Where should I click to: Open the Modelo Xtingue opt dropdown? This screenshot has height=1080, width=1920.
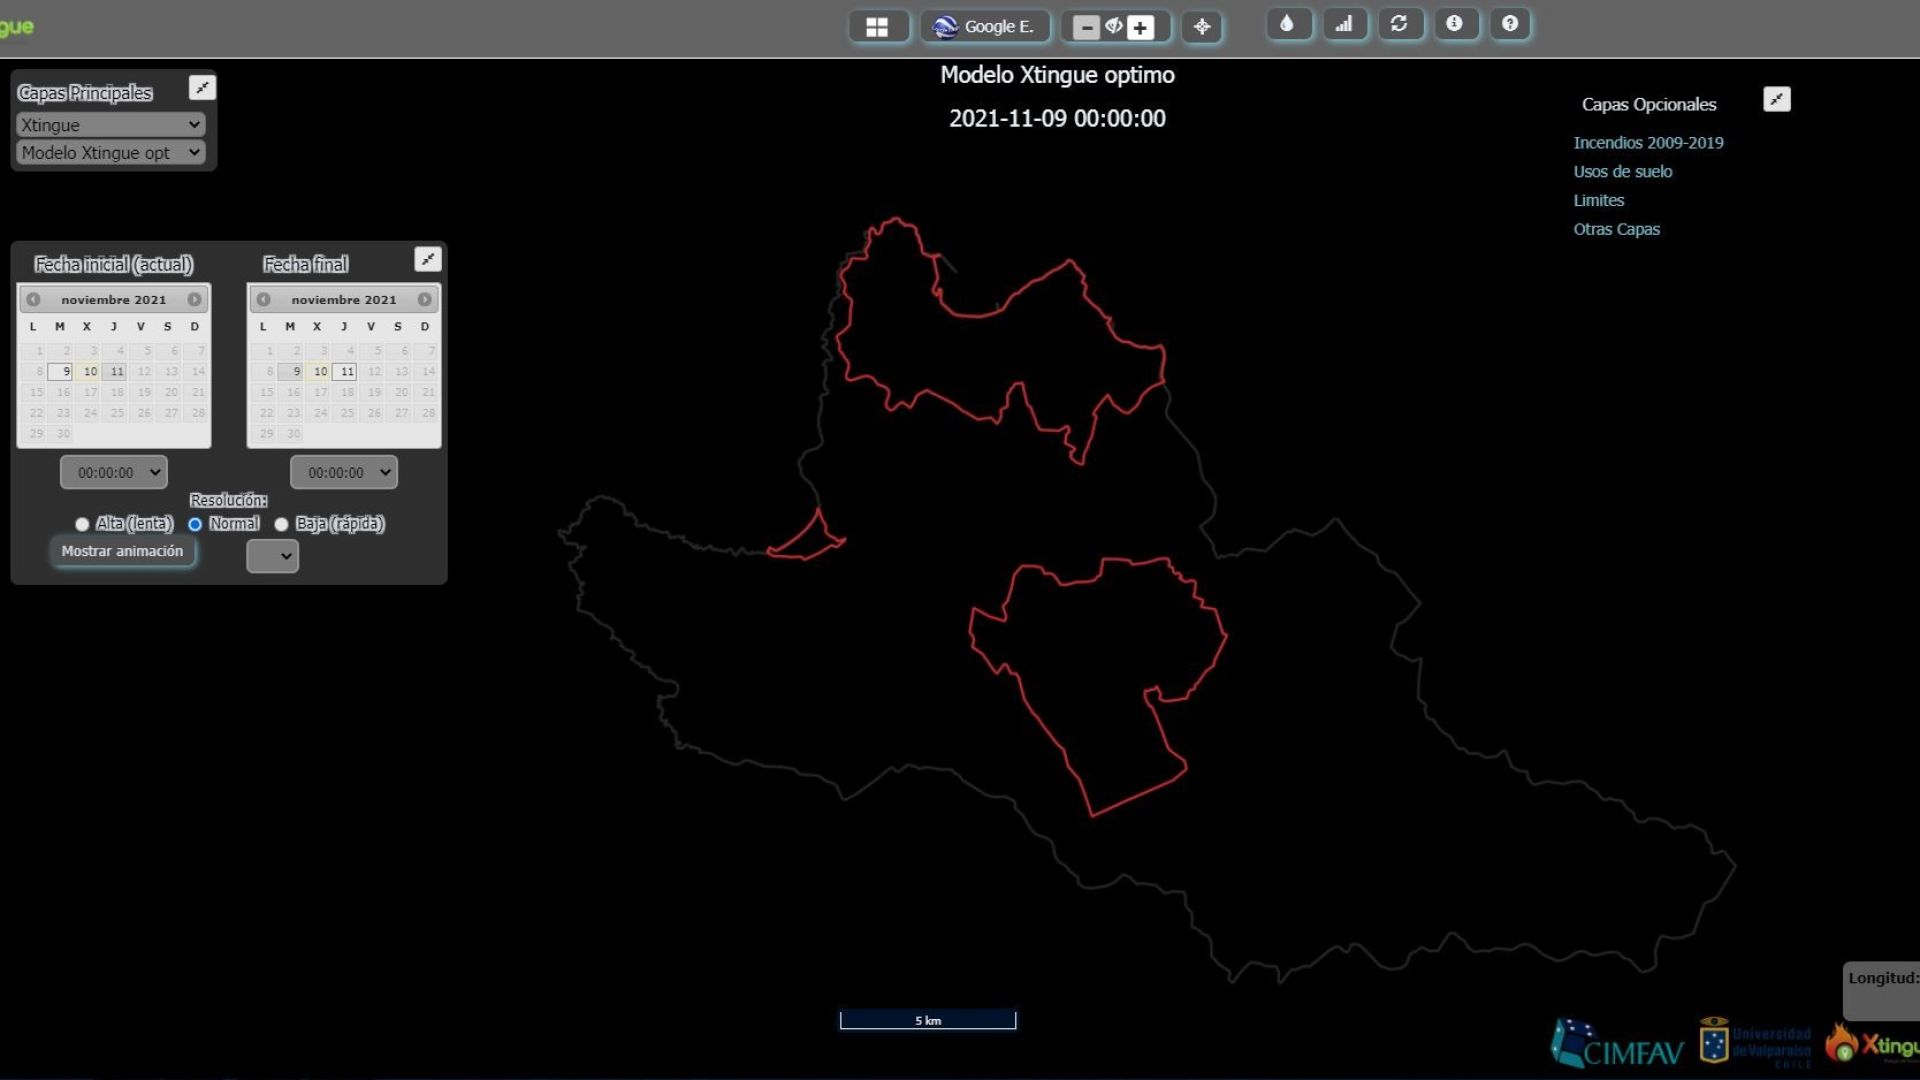click(x=111, y=153)
